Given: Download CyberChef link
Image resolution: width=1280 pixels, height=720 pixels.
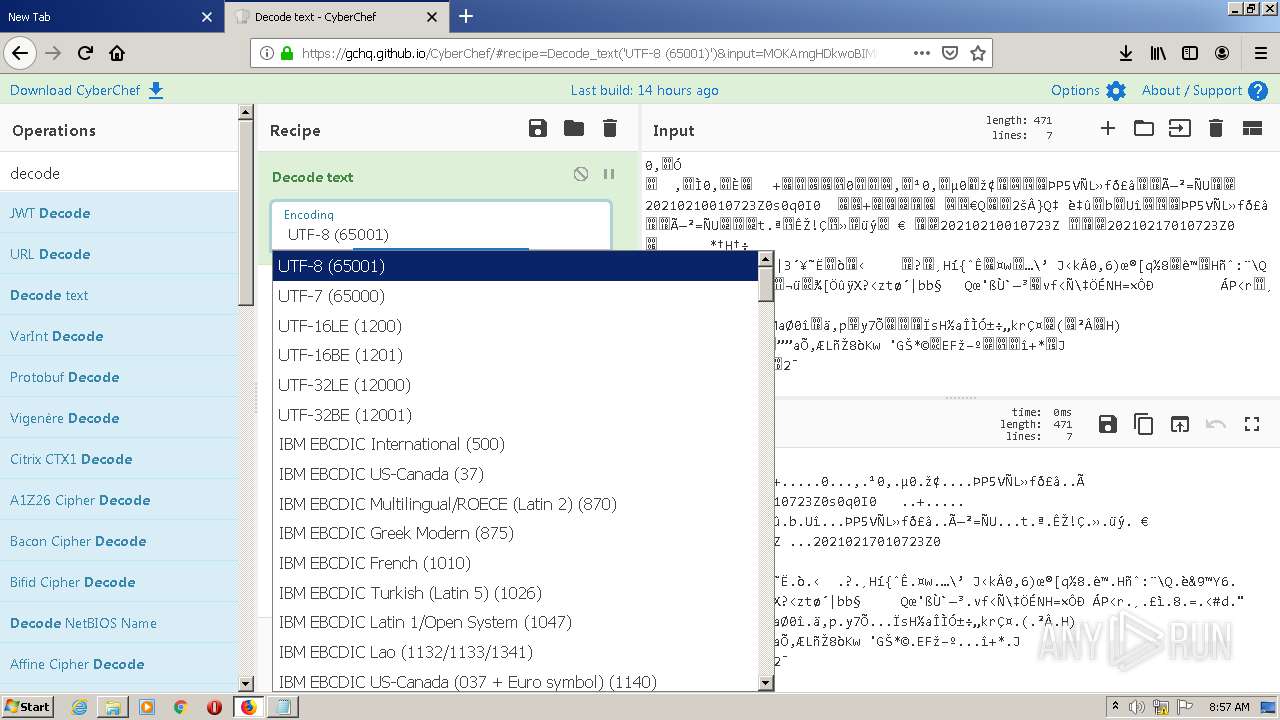Looking at the screenshot, I should click(87, 90).
